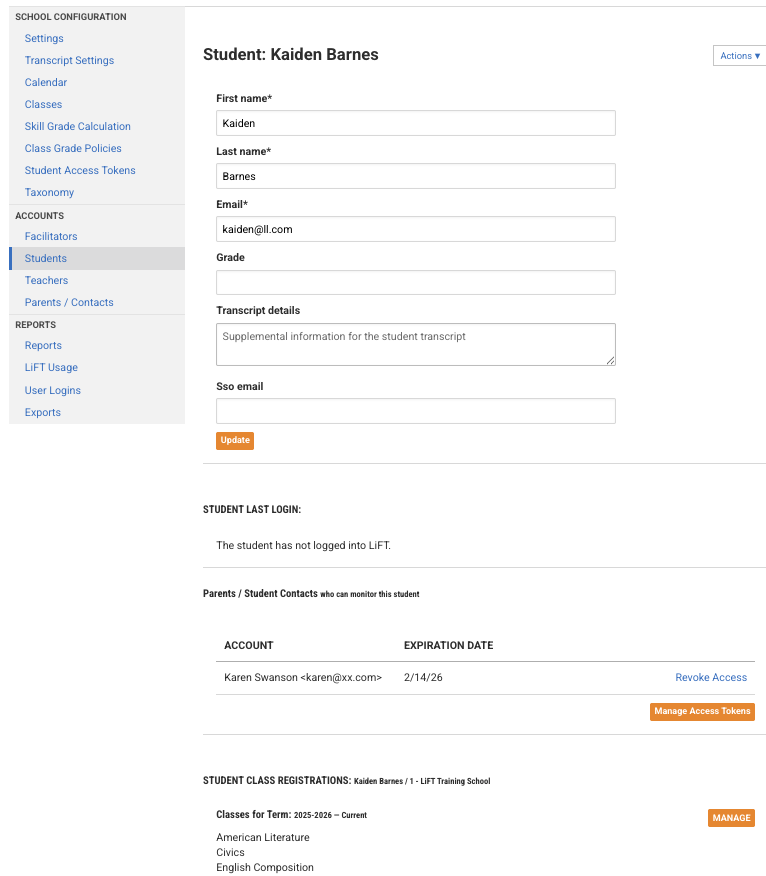This screenshot has height=876, width=766.
Task: Revoke access for Karen Swanson
Action: tap(711, 677)
